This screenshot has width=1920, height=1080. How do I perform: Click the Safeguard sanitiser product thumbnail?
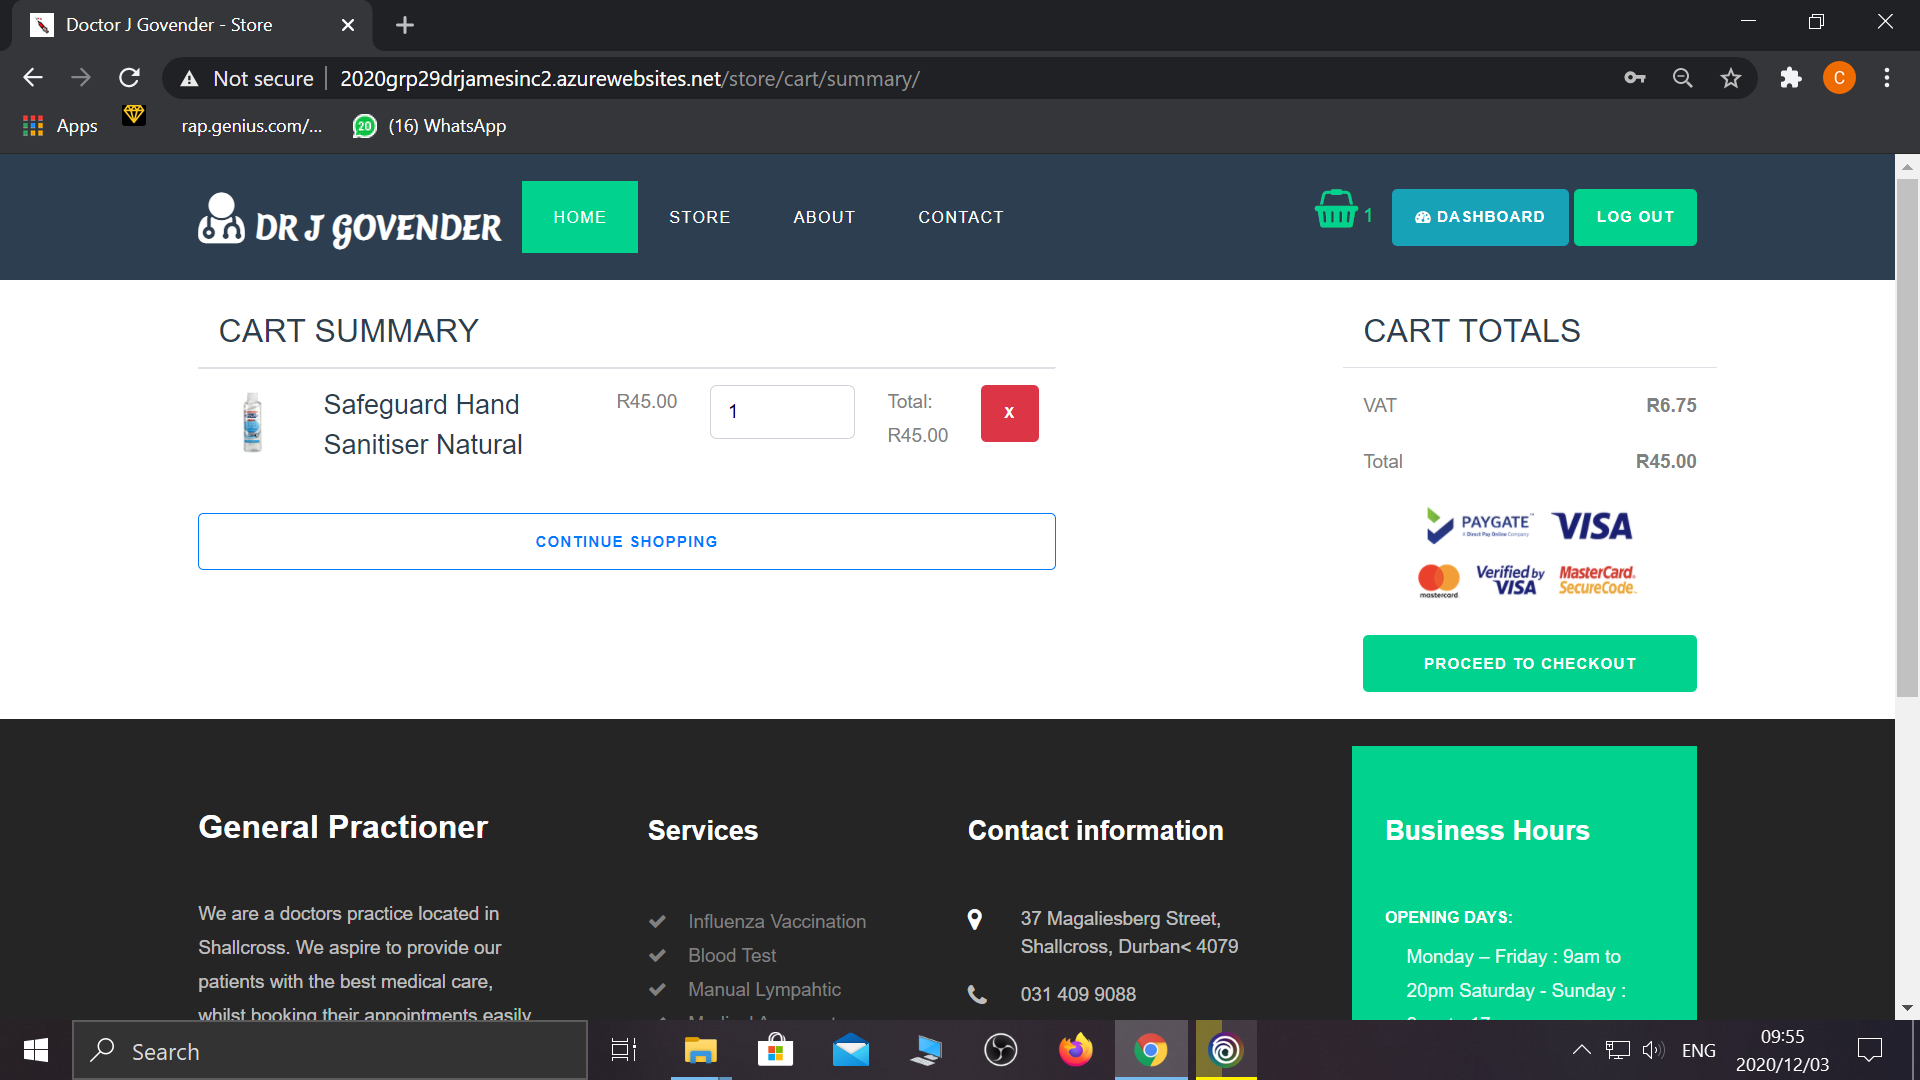[x=253, y=423]
